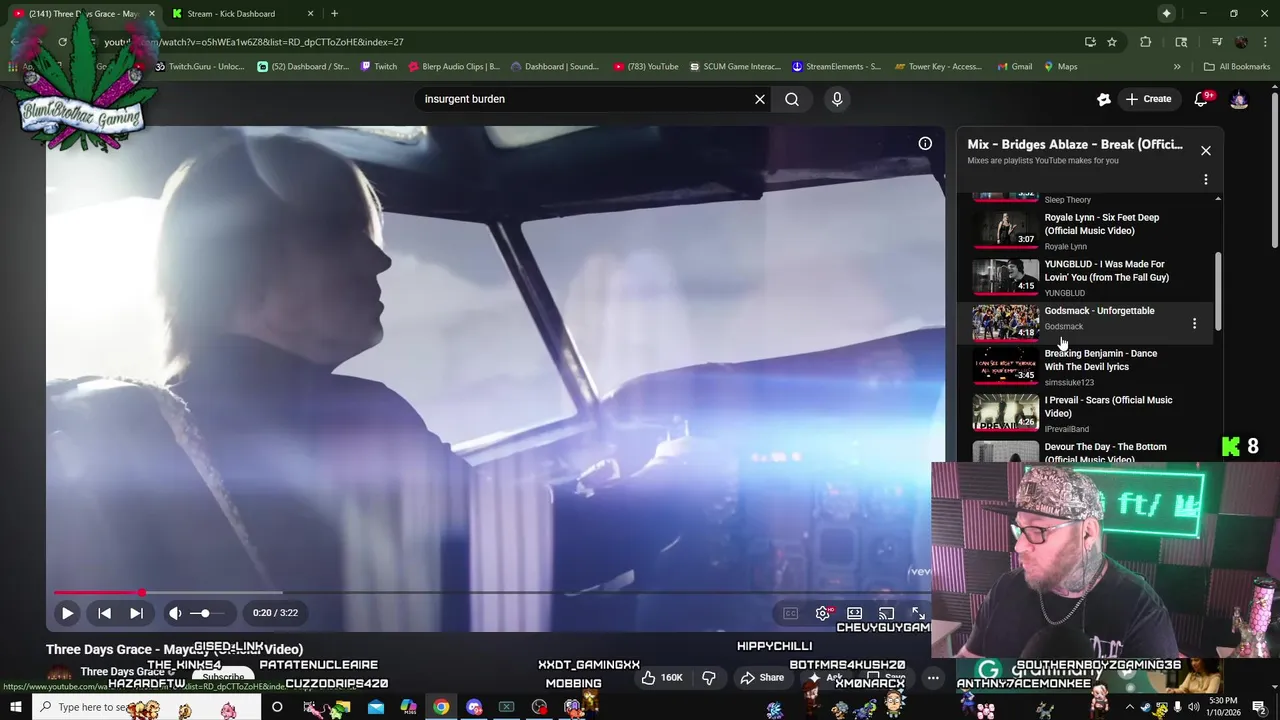Expand hidden bookmarks chevron
The width and height of the screenshot is (1280, 720).
[1177, 67]
